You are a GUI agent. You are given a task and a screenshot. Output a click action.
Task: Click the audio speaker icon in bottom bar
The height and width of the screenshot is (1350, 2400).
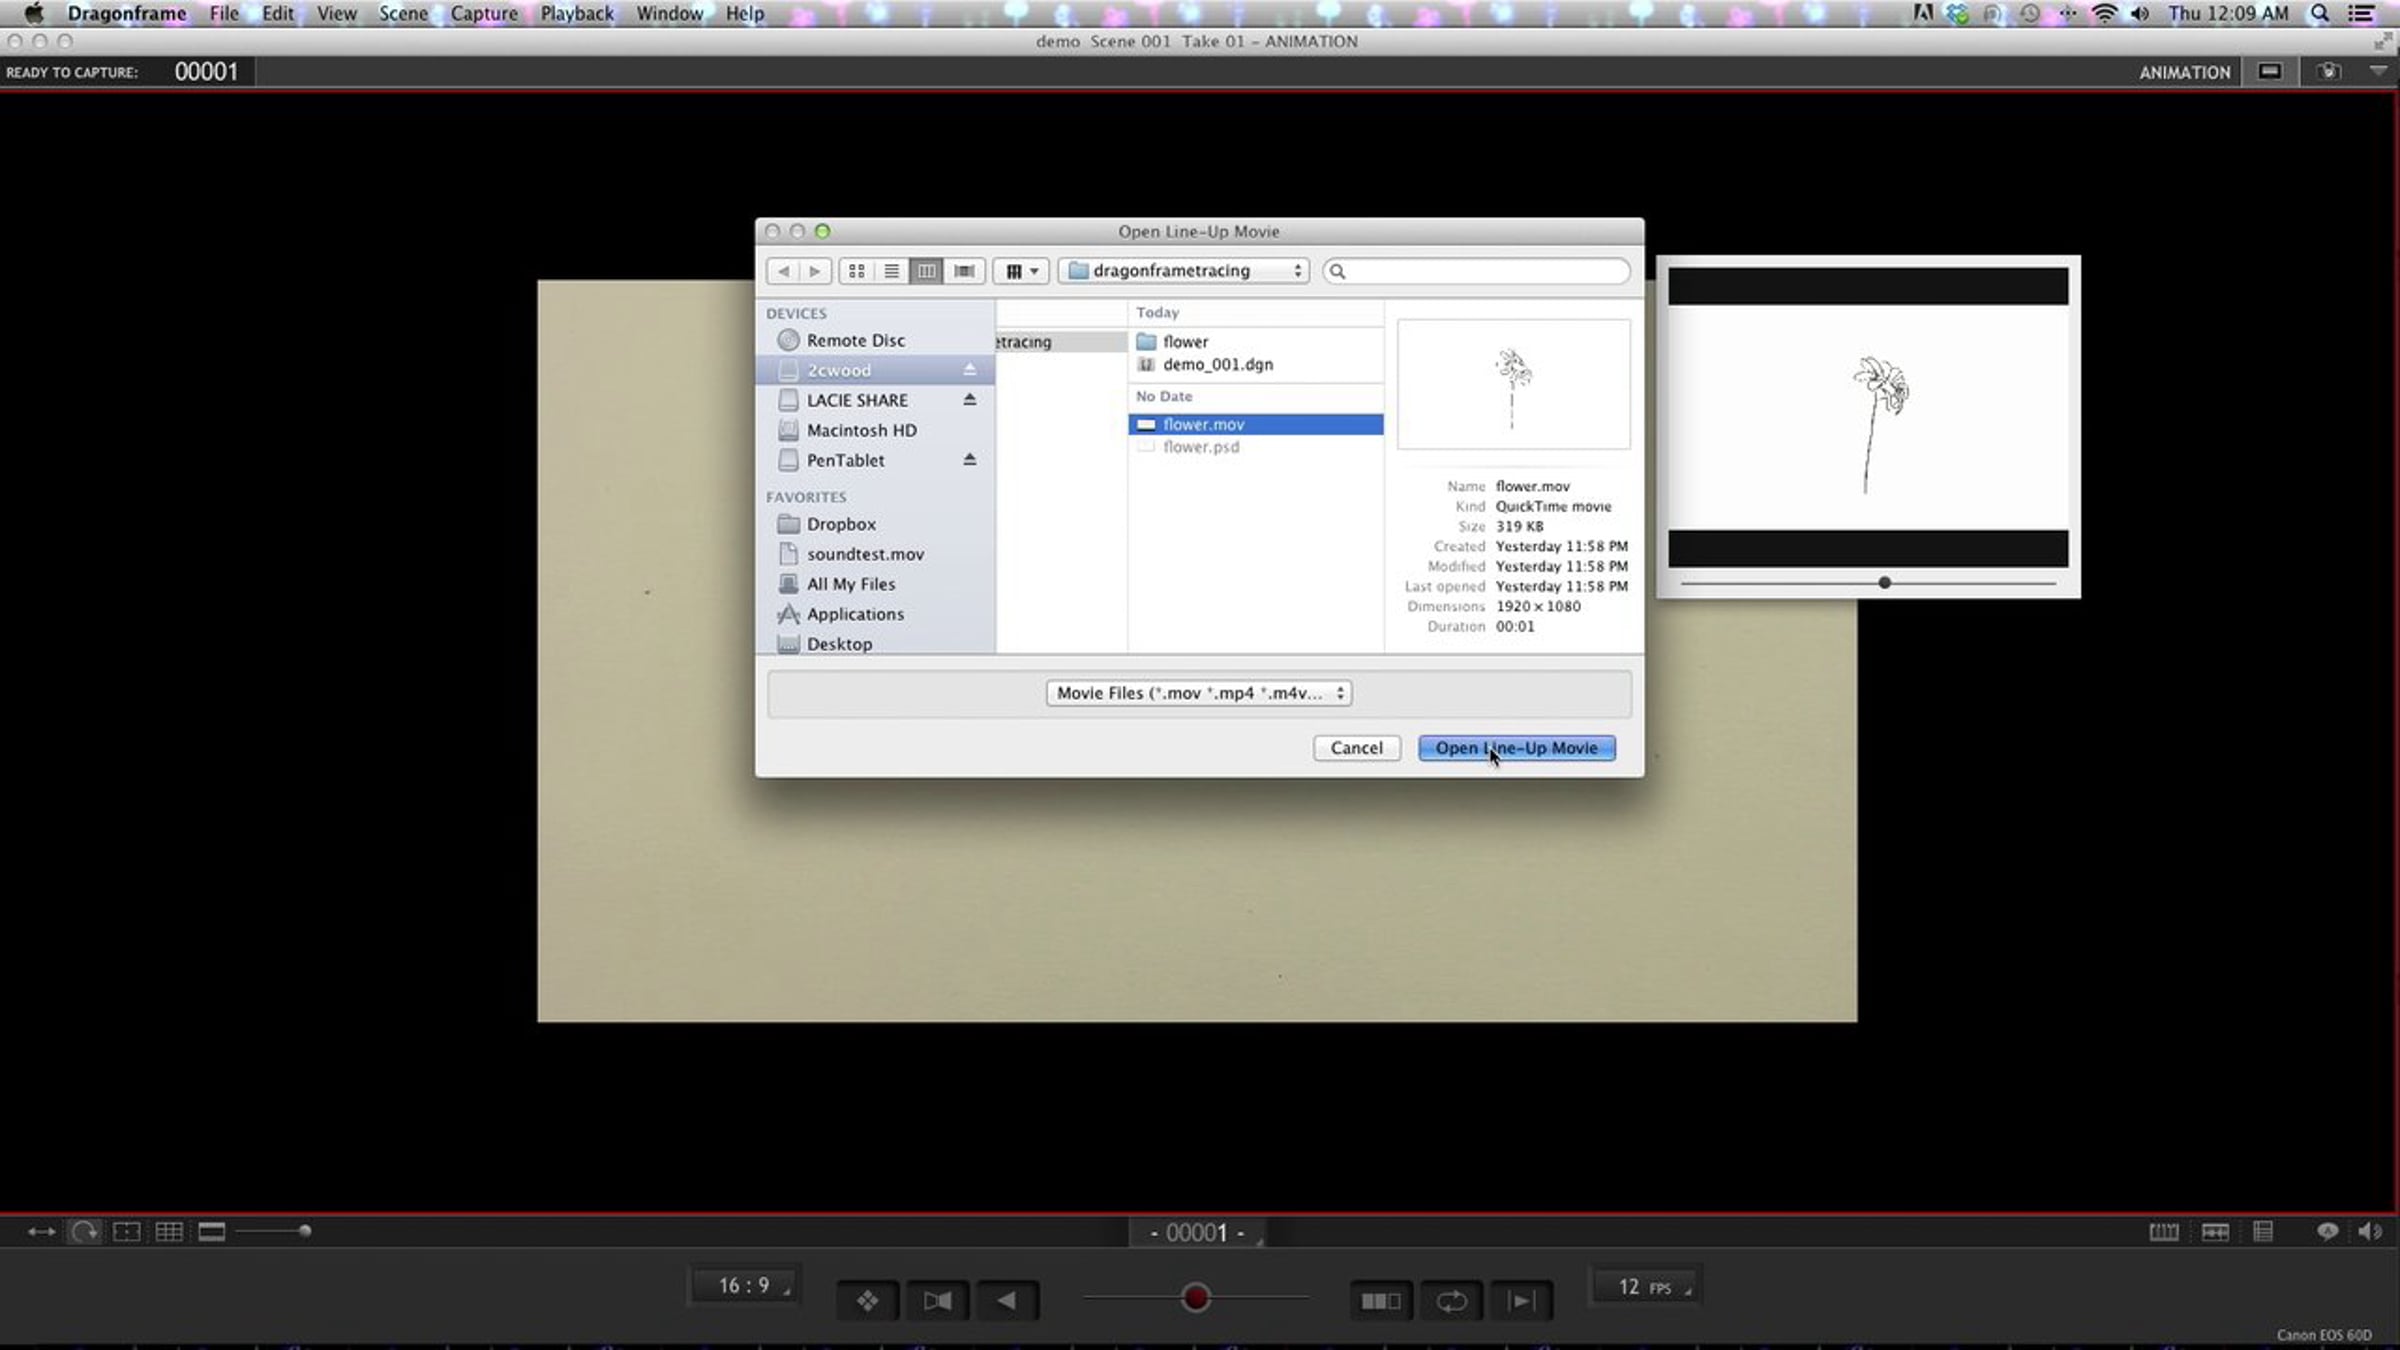point(2369,1231)
